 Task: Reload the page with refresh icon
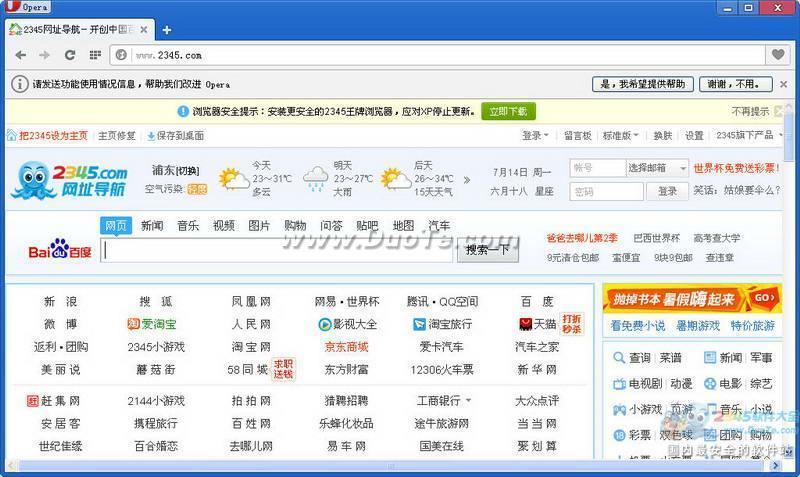click(x=70, y=55)
